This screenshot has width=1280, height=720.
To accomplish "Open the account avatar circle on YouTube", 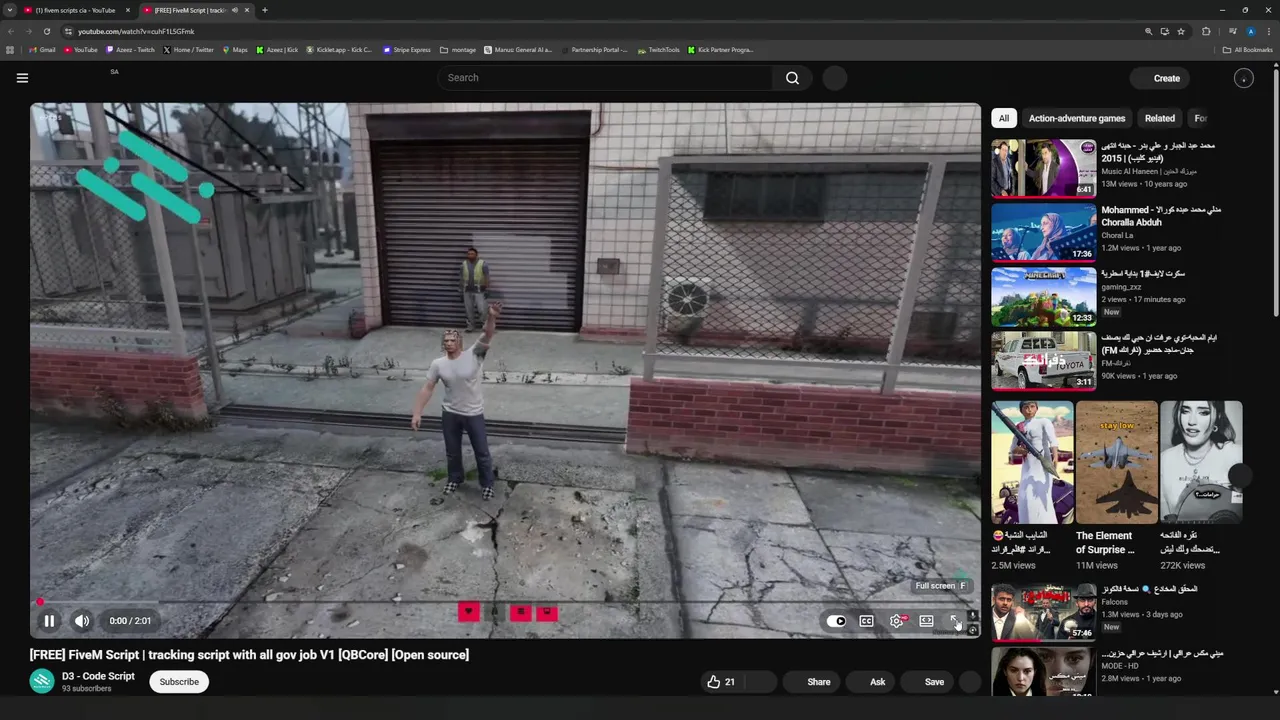I will click(x=1244, y=78).
